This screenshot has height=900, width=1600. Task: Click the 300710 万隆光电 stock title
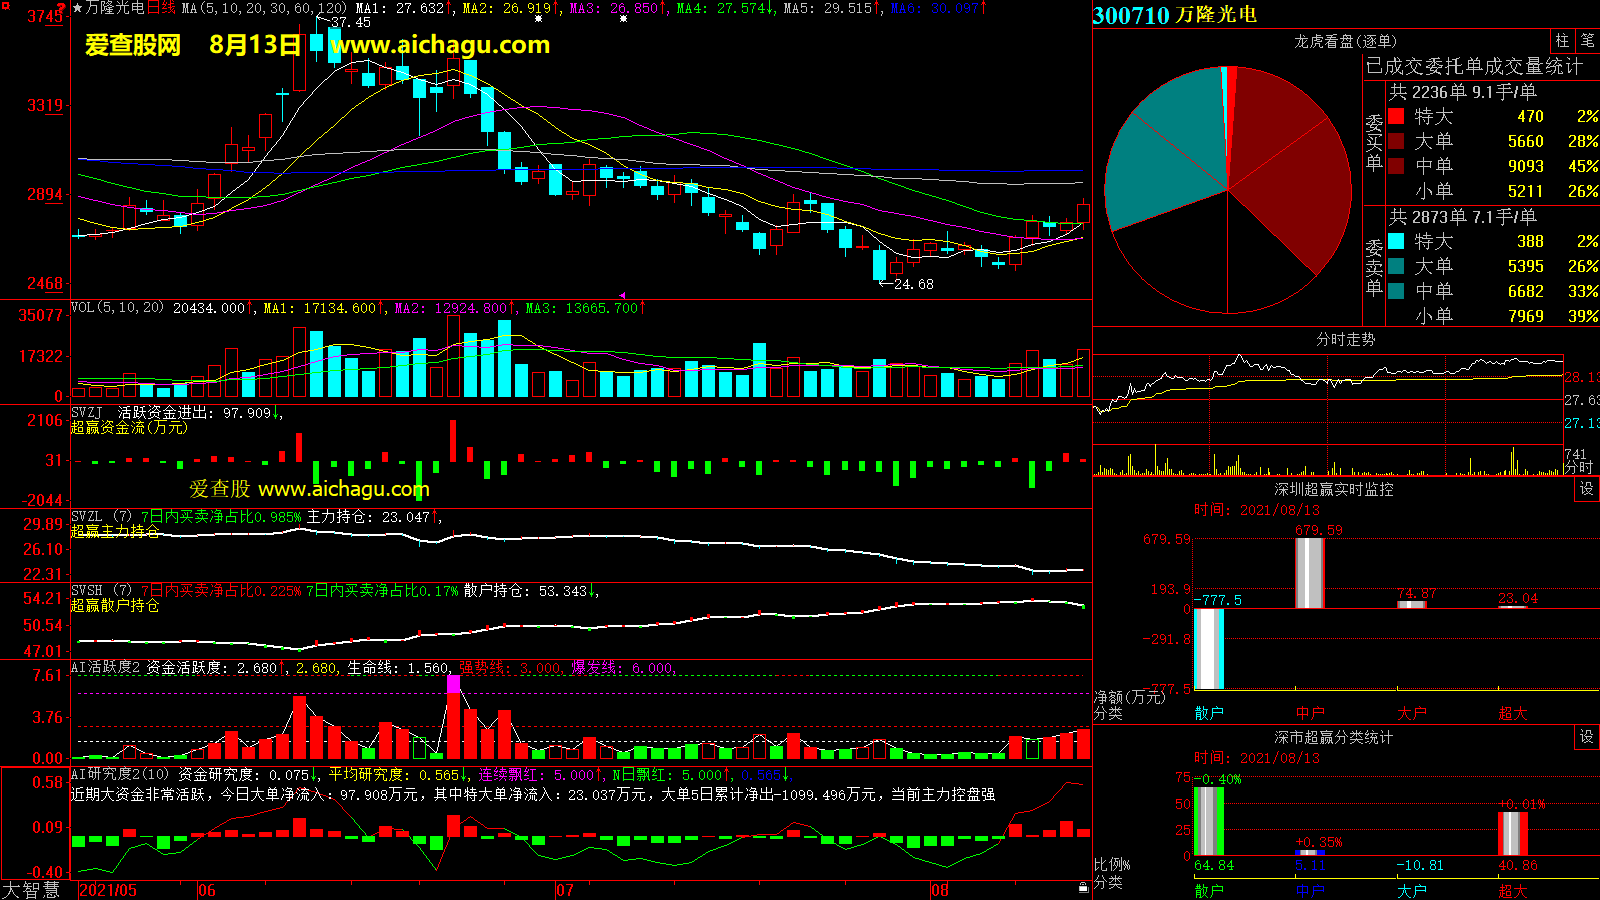(x=1174, y=15)
